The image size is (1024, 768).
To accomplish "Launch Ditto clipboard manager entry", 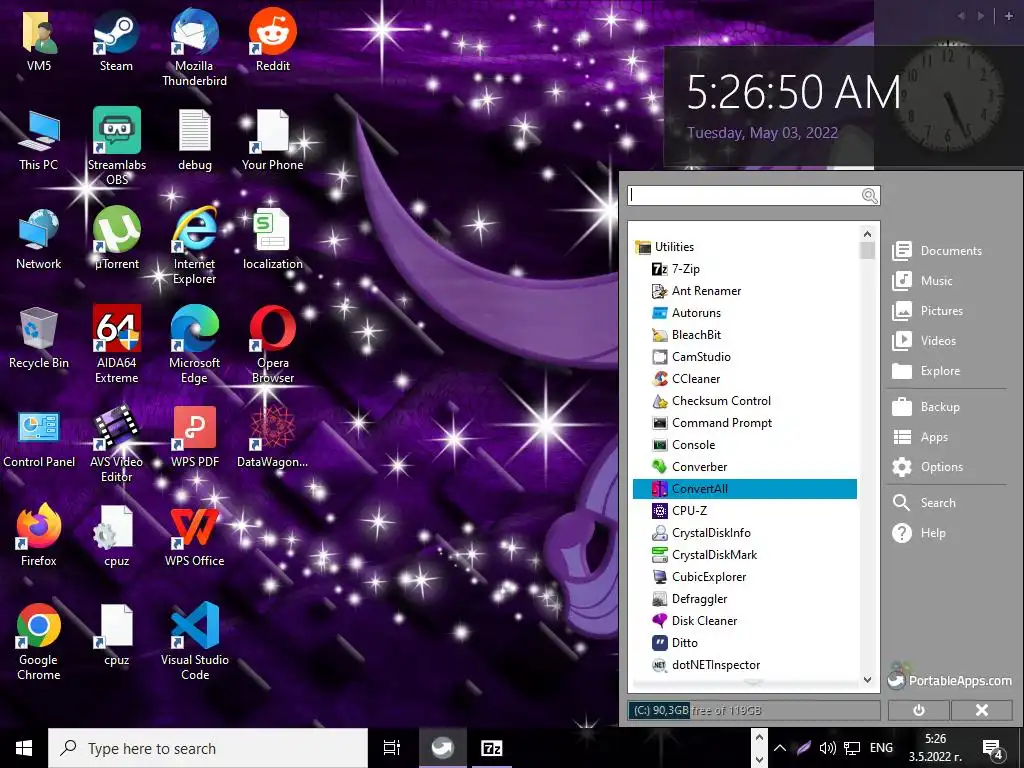I will 675,643.
